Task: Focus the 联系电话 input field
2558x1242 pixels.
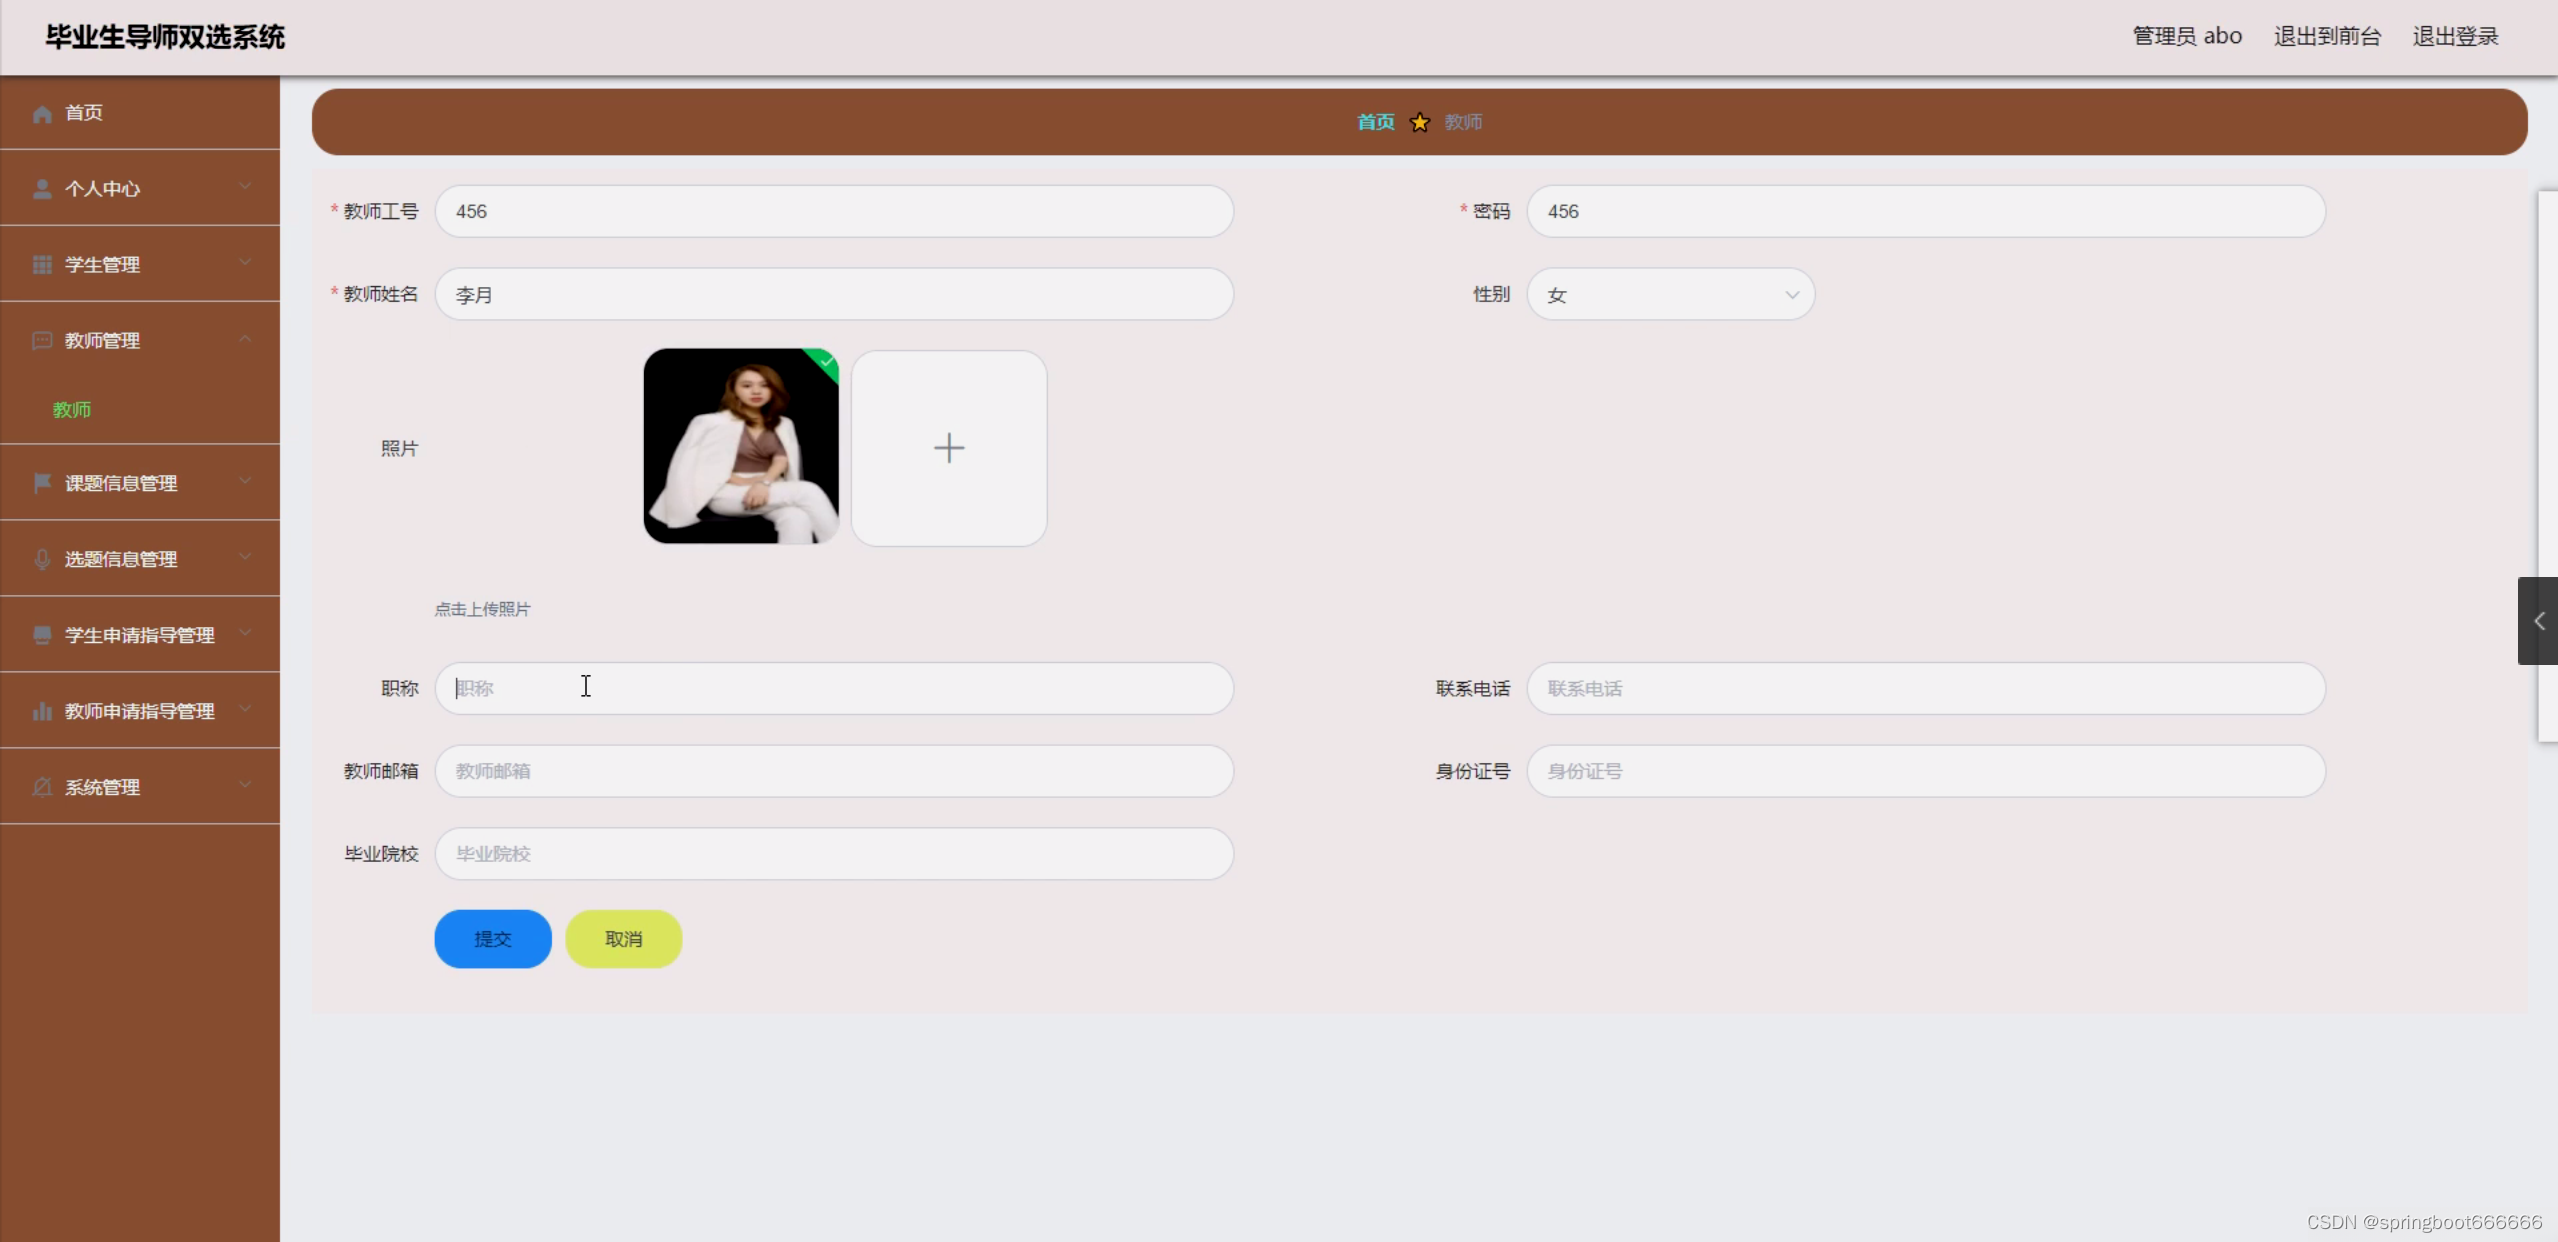Action: click(1925, 688)
